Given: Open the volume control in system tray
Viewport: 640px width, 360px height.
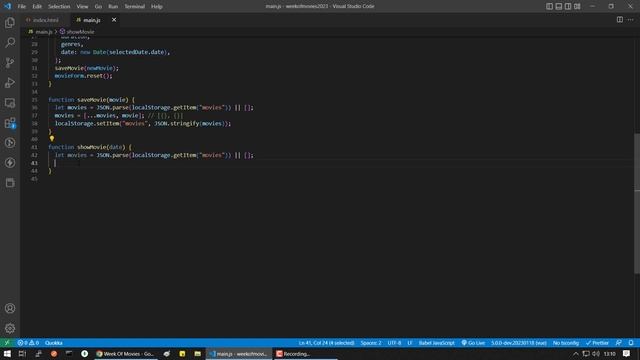Looking at the screenshot, I should [x=596, y=354].
